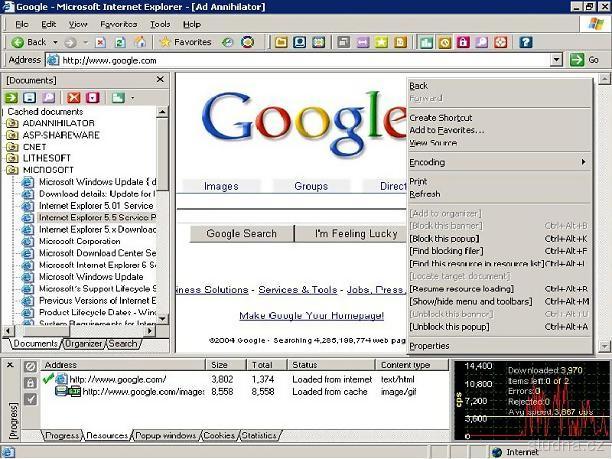Open the Google Images tab link
This screenshot has height=459, width=612.
point(221,186)
